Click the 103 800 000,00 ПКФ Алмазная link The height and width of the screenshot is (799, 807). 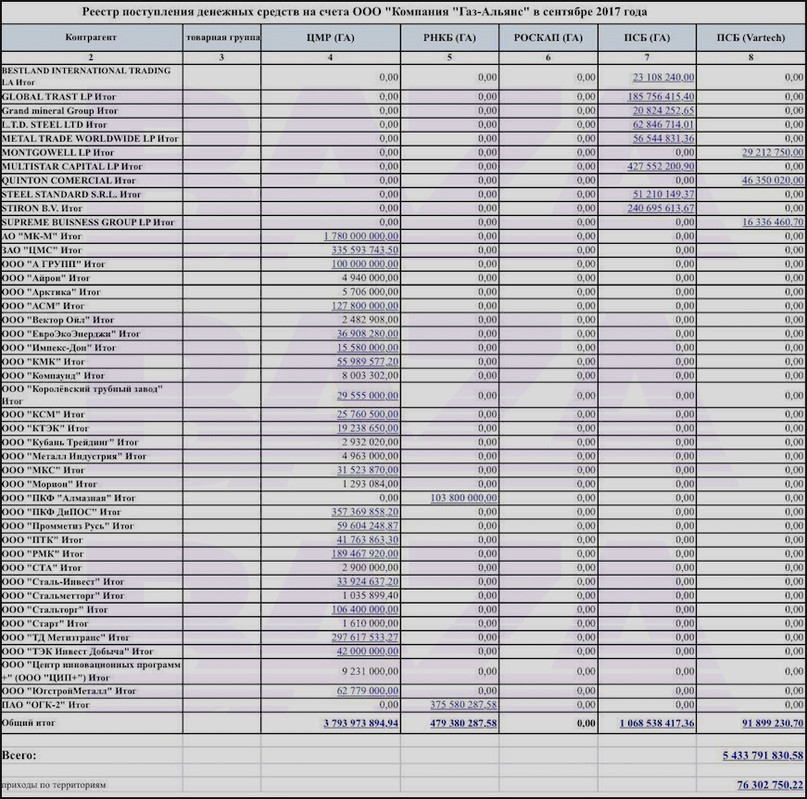click(x=464, y=498)
